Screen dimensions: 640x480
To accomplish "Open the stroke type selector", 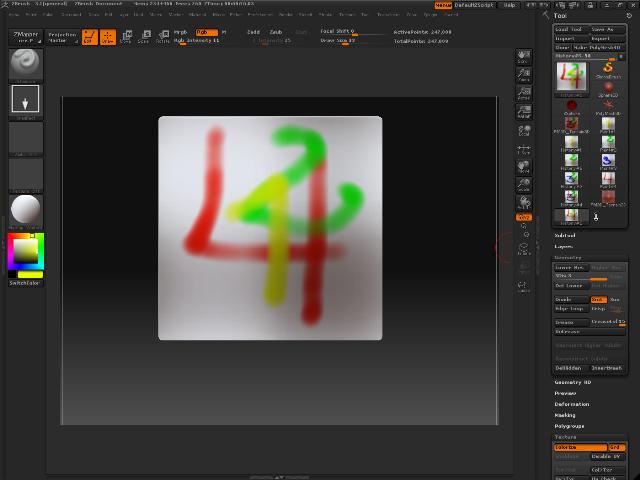I will [x=26, y=100].
